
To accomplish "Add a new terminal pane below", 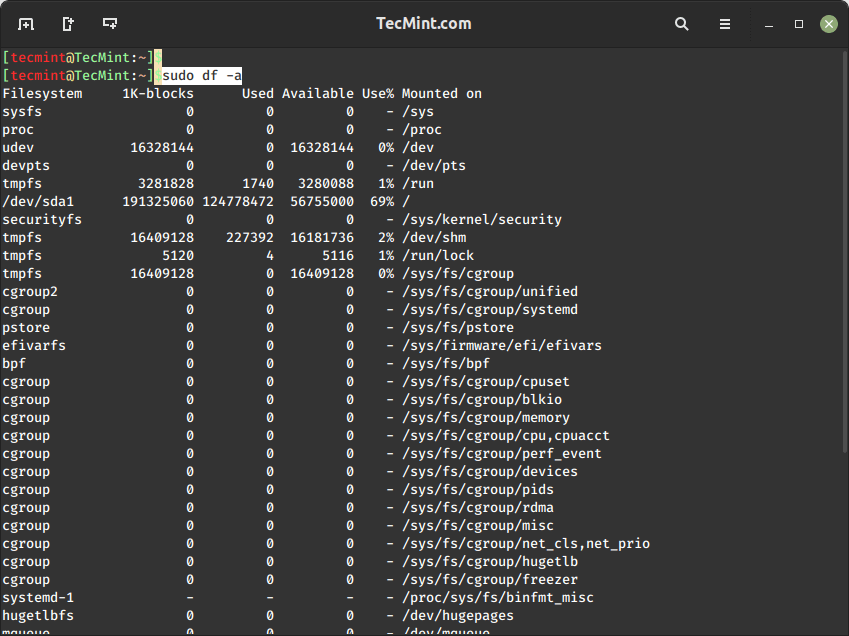I will coord(110,22).
